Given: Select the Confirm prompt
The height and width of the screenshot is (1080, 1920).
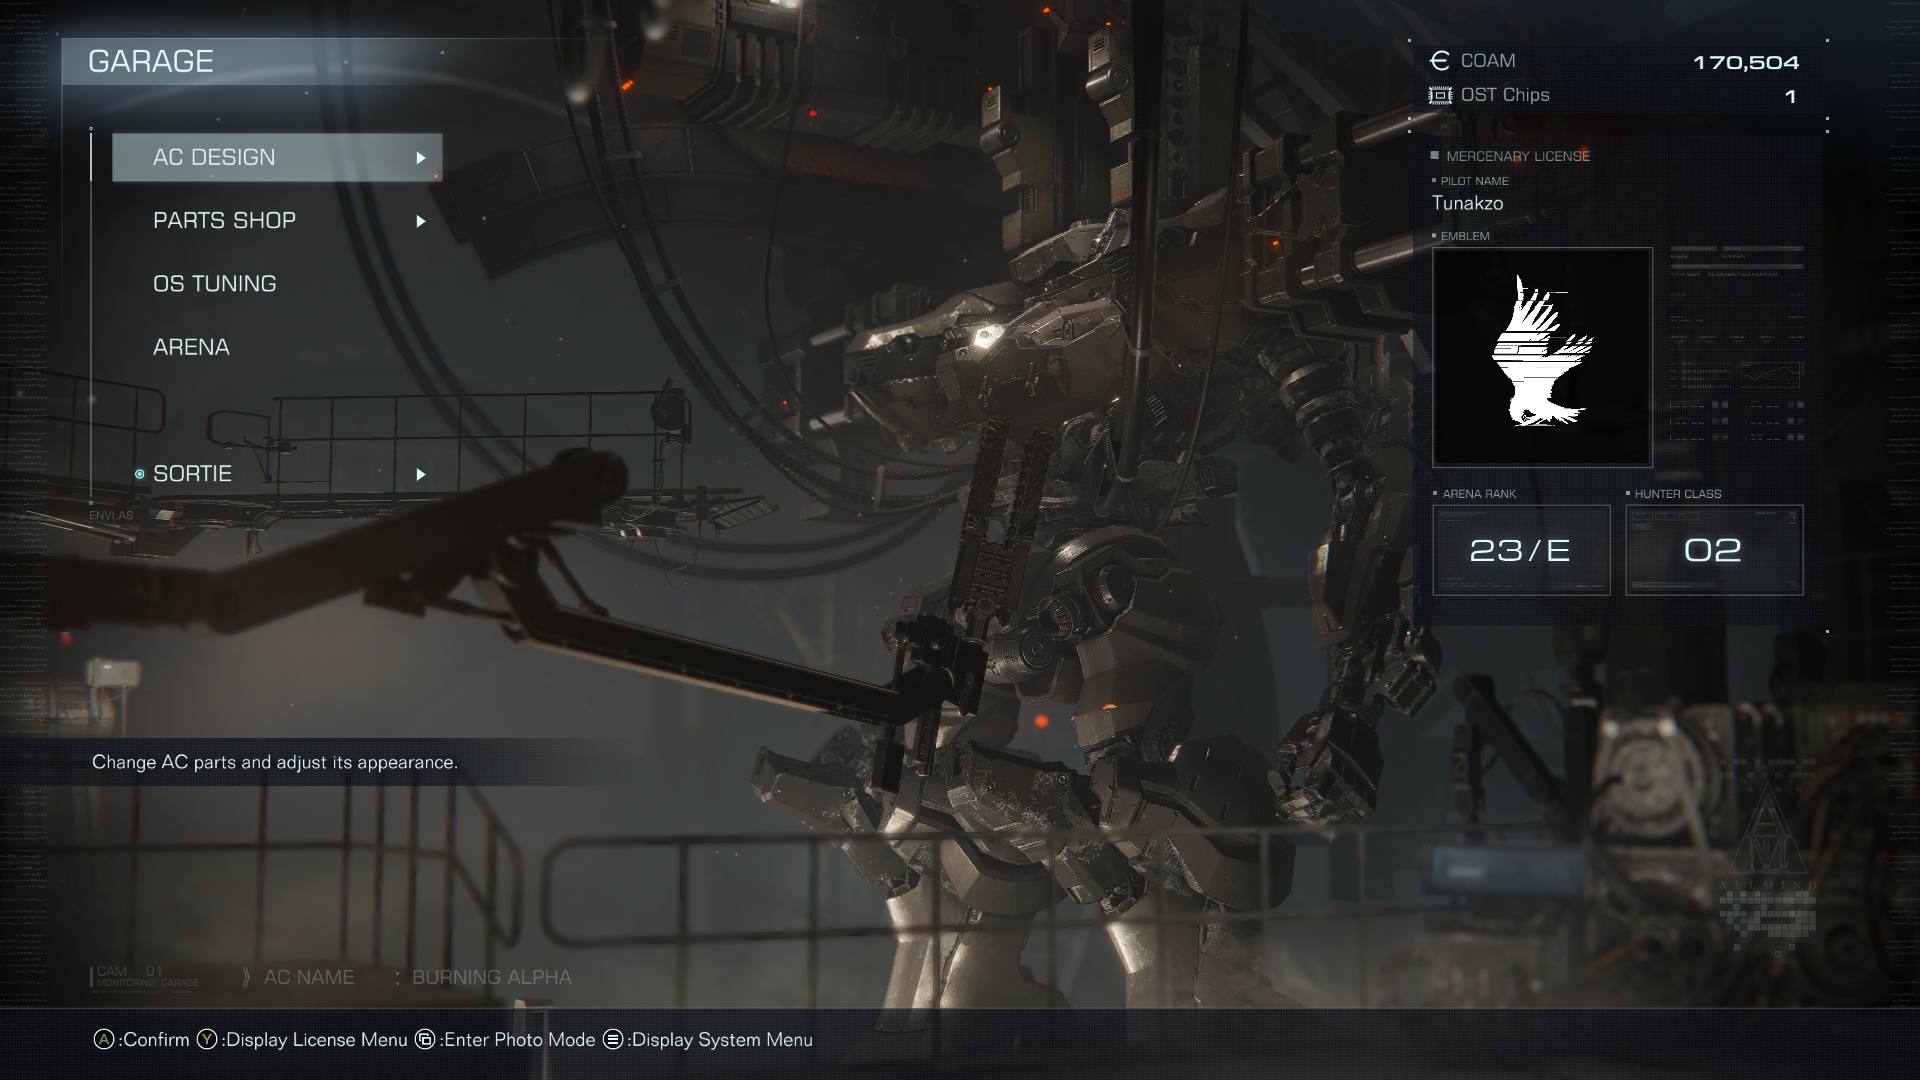Looking at the screenshot, I should [x=141, y=1040].
